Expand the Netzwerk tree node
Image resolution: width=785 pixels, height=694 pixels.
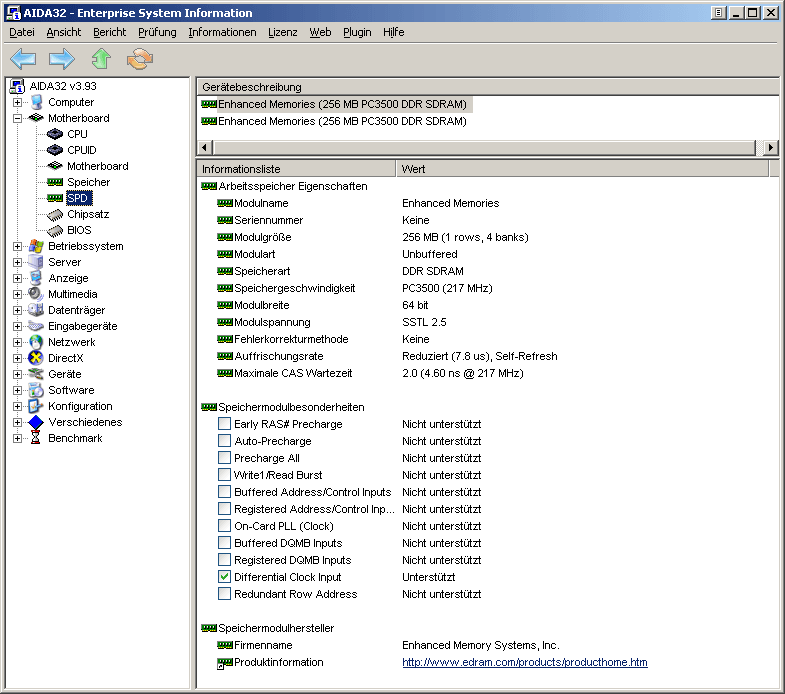point(18,342)
